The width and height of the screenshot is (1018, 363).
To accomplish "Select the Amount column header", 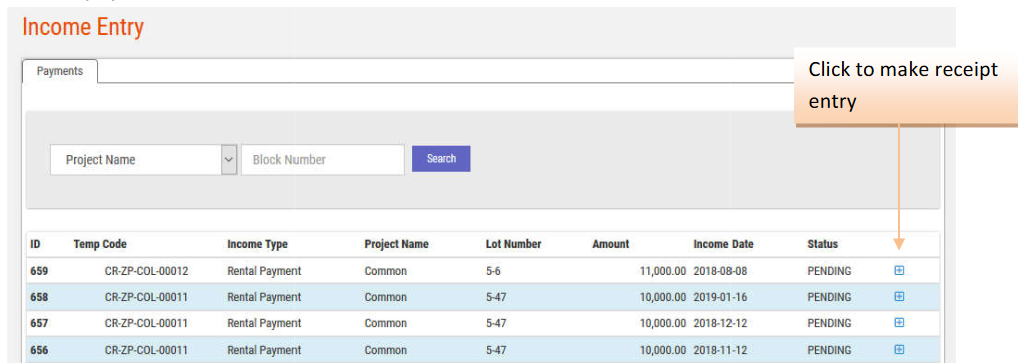I will click(611, 244).
